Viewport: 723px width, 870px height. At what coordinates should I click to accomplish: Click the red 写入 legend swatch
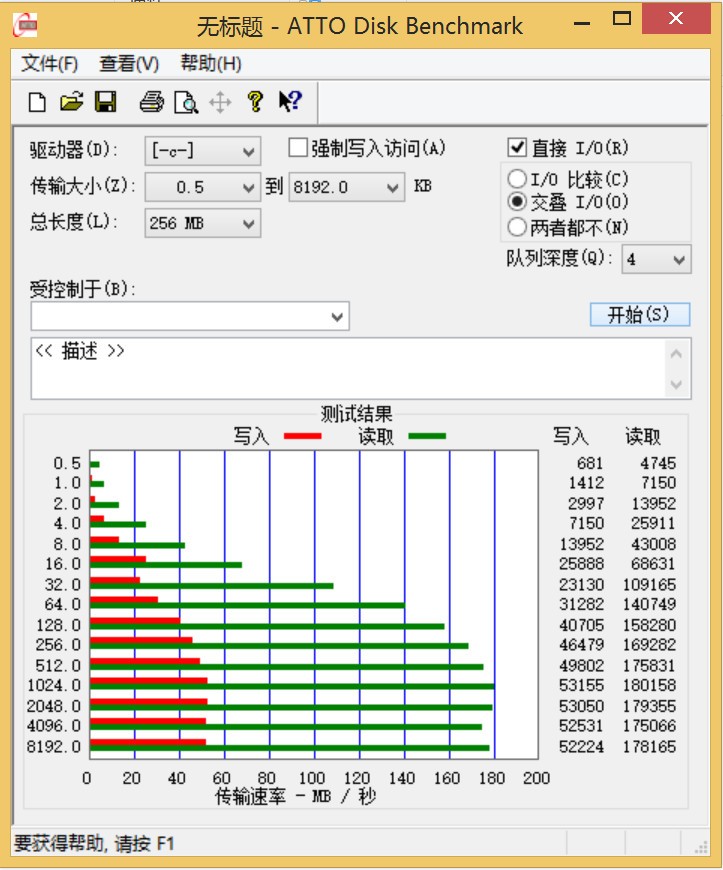click(x=302, y=436)
